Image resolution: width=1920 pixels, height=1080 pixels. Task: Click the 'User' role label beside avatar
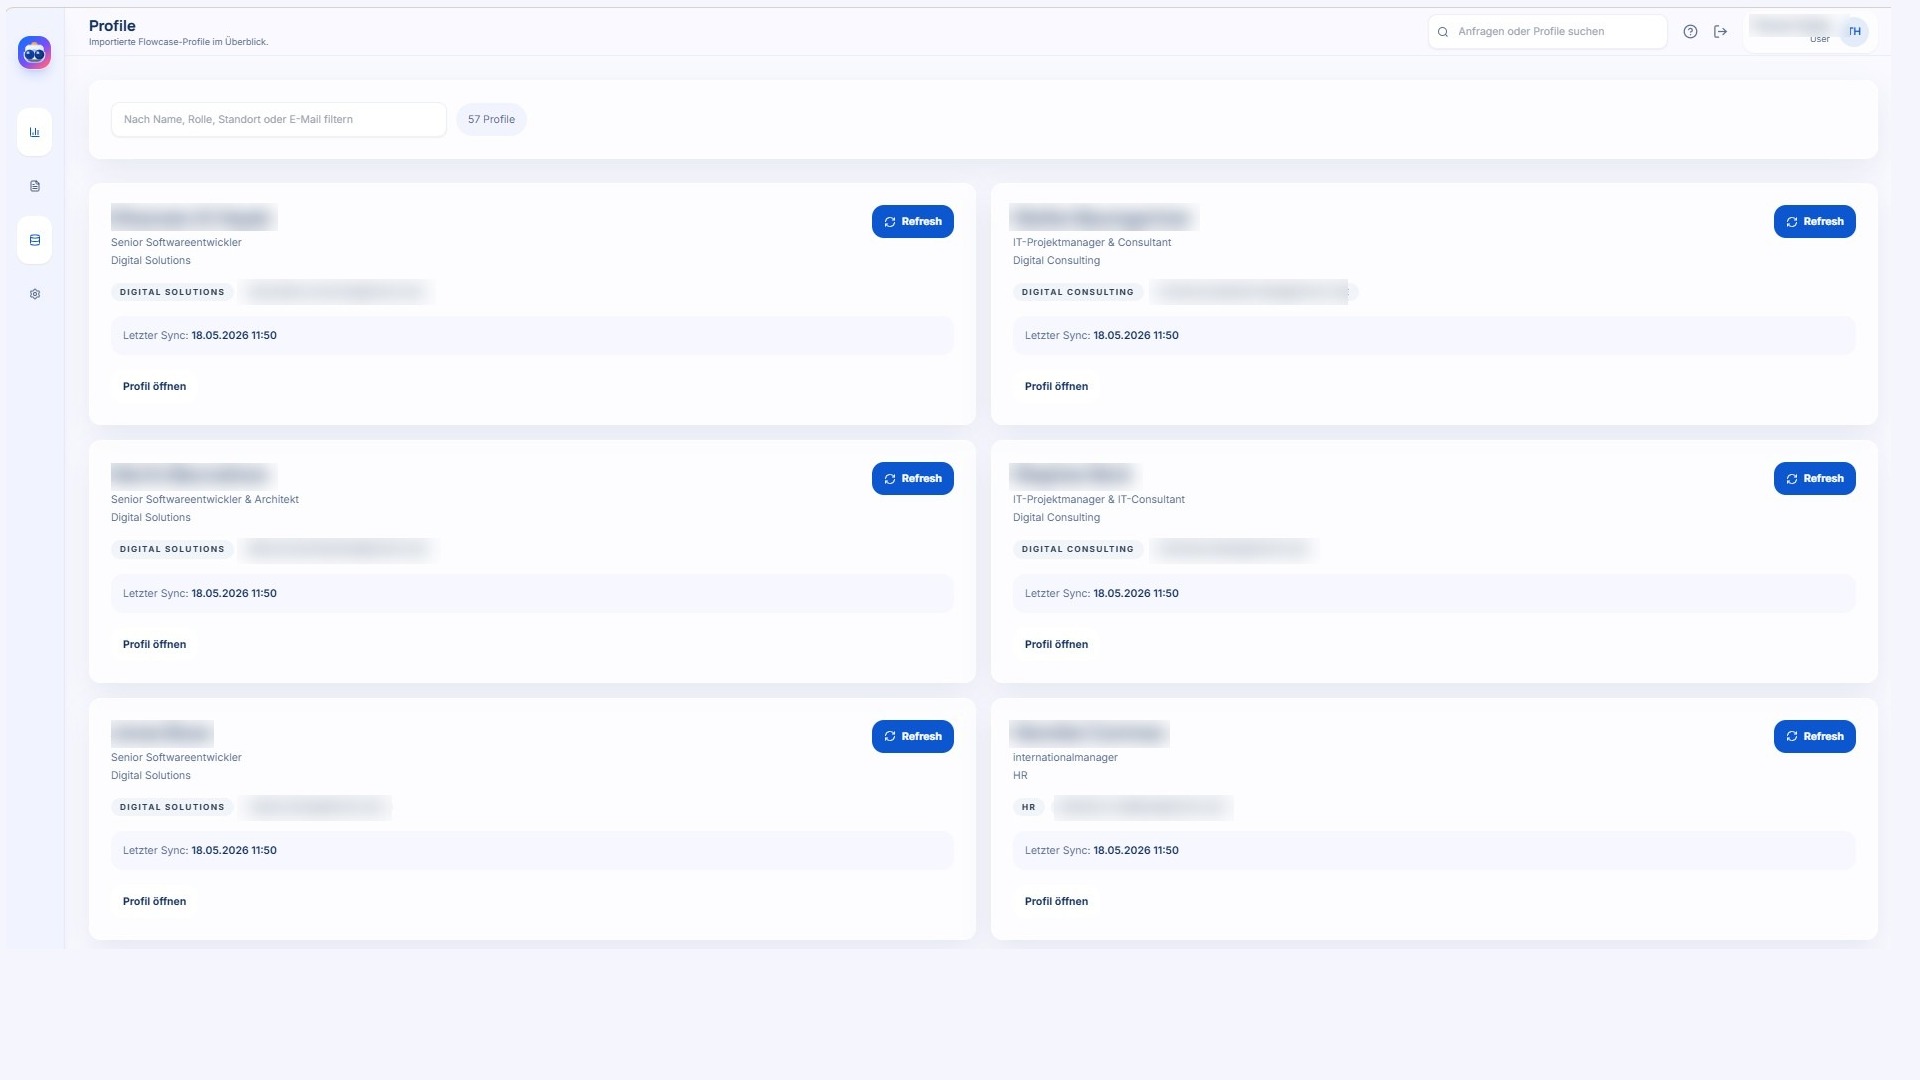(x=1819, y=40)
